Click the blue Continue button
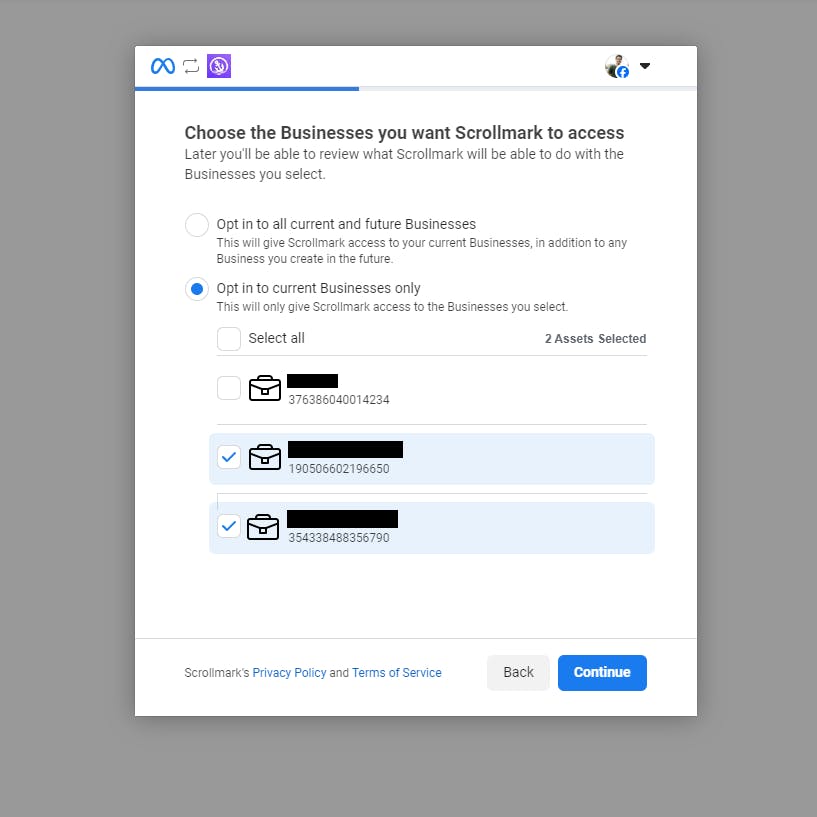This screenshot has height=817, width=817. pyautogui.click(x=602, y=673)
